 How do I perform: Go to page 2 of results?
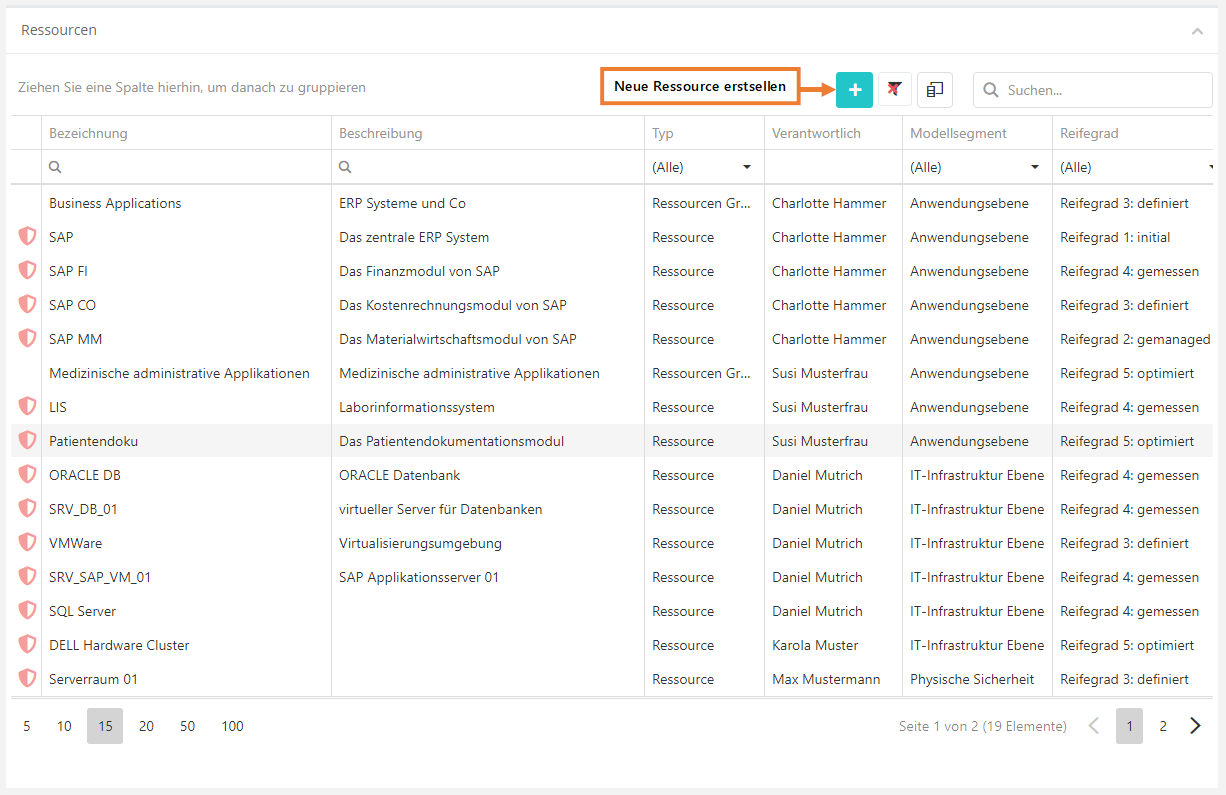pyautogui.click(x=1162, y=726)
